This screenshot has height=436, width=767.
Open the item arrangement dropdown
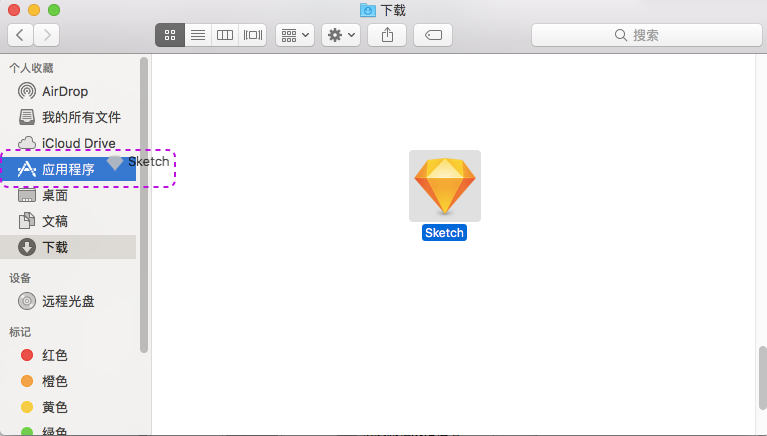click(x=295, y=35)
